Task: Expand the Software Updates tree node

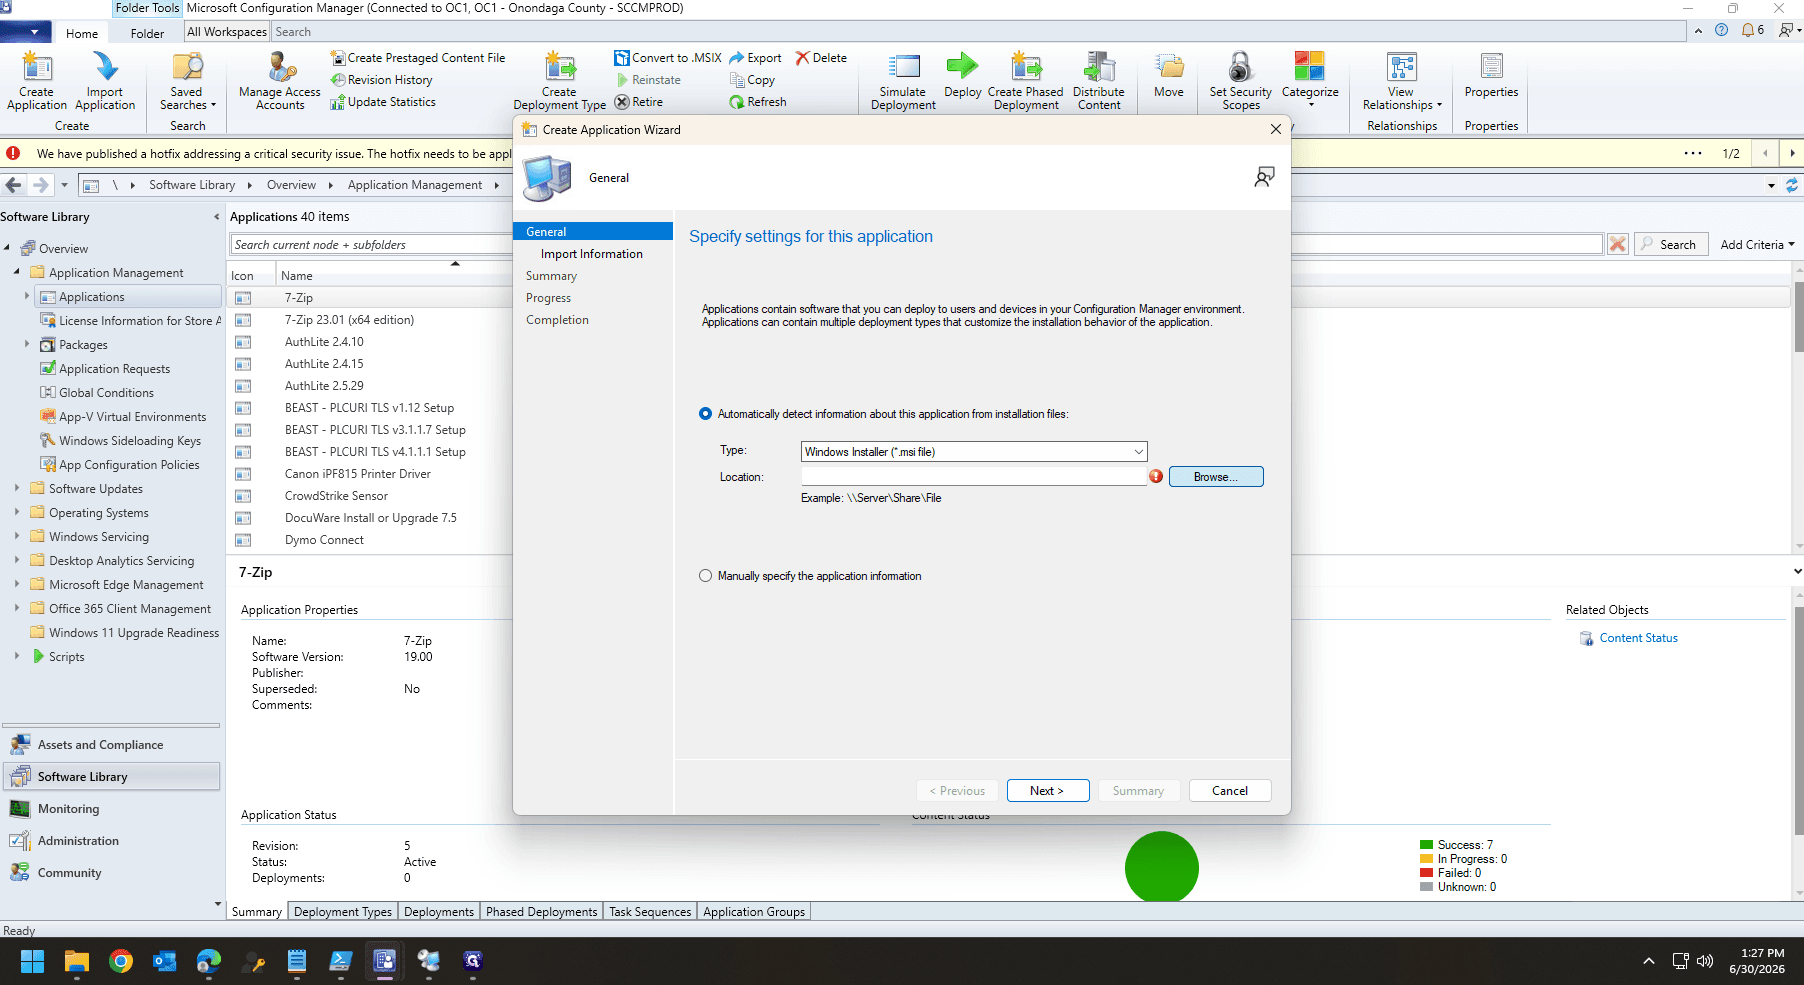Action: (17, 489)
